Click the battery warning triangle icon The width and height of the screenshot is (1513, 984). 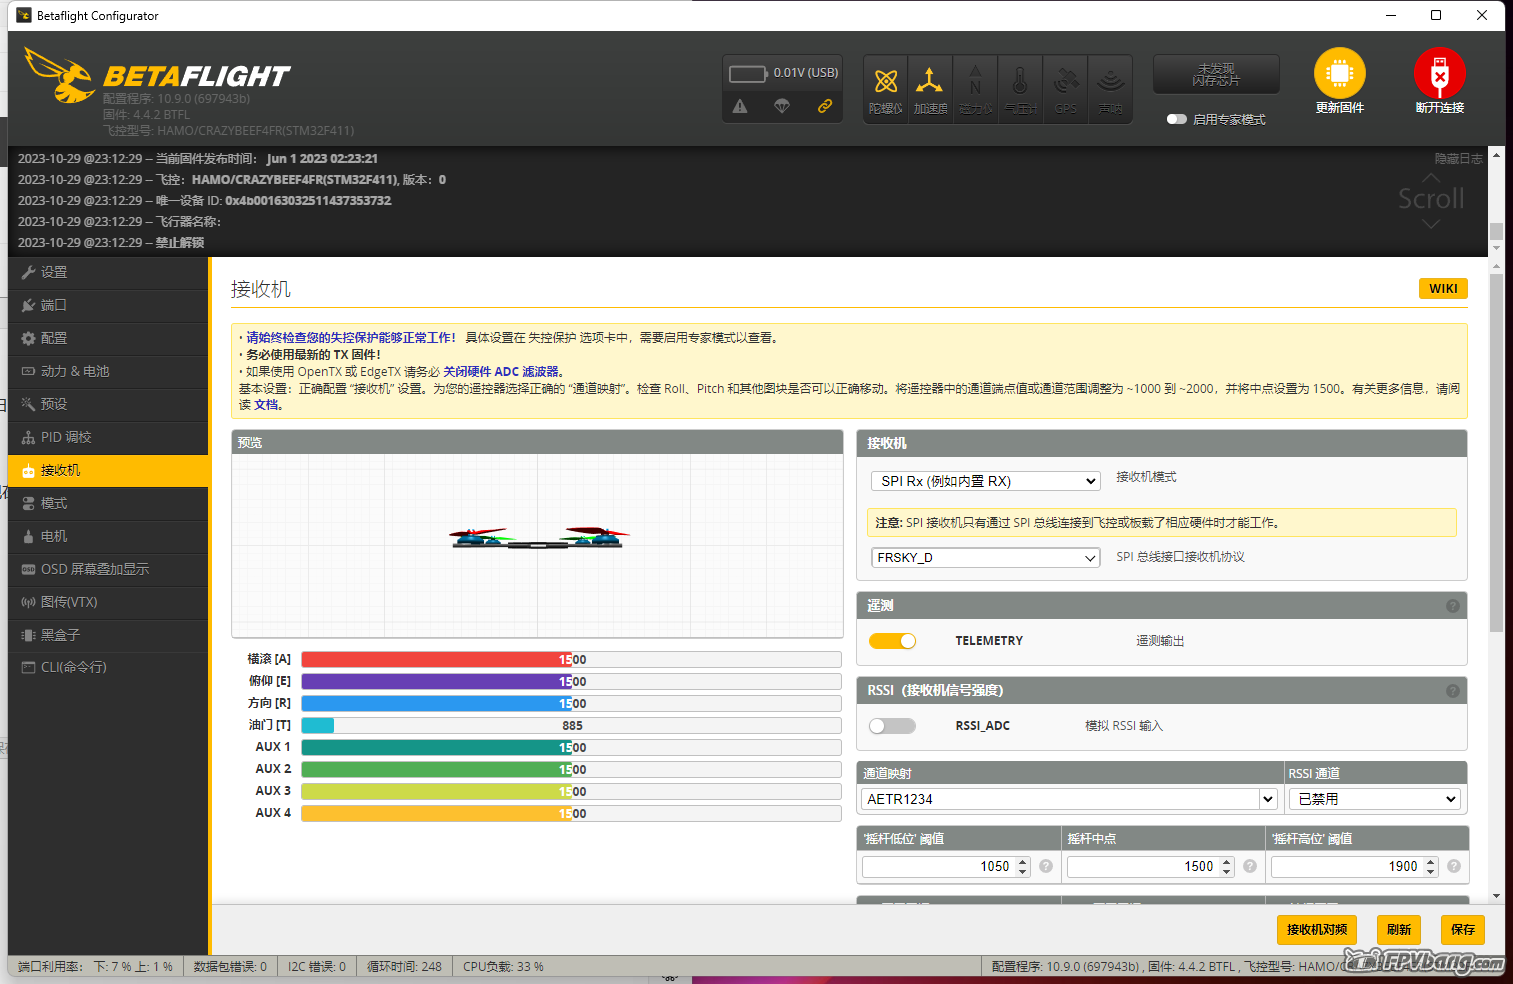(740, 106)
